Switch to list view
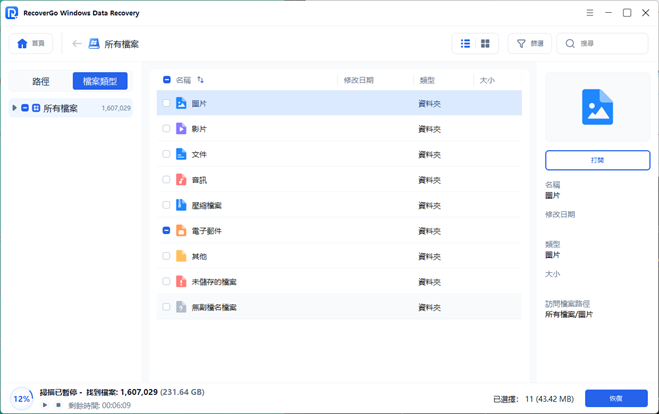 coord(465,44)
